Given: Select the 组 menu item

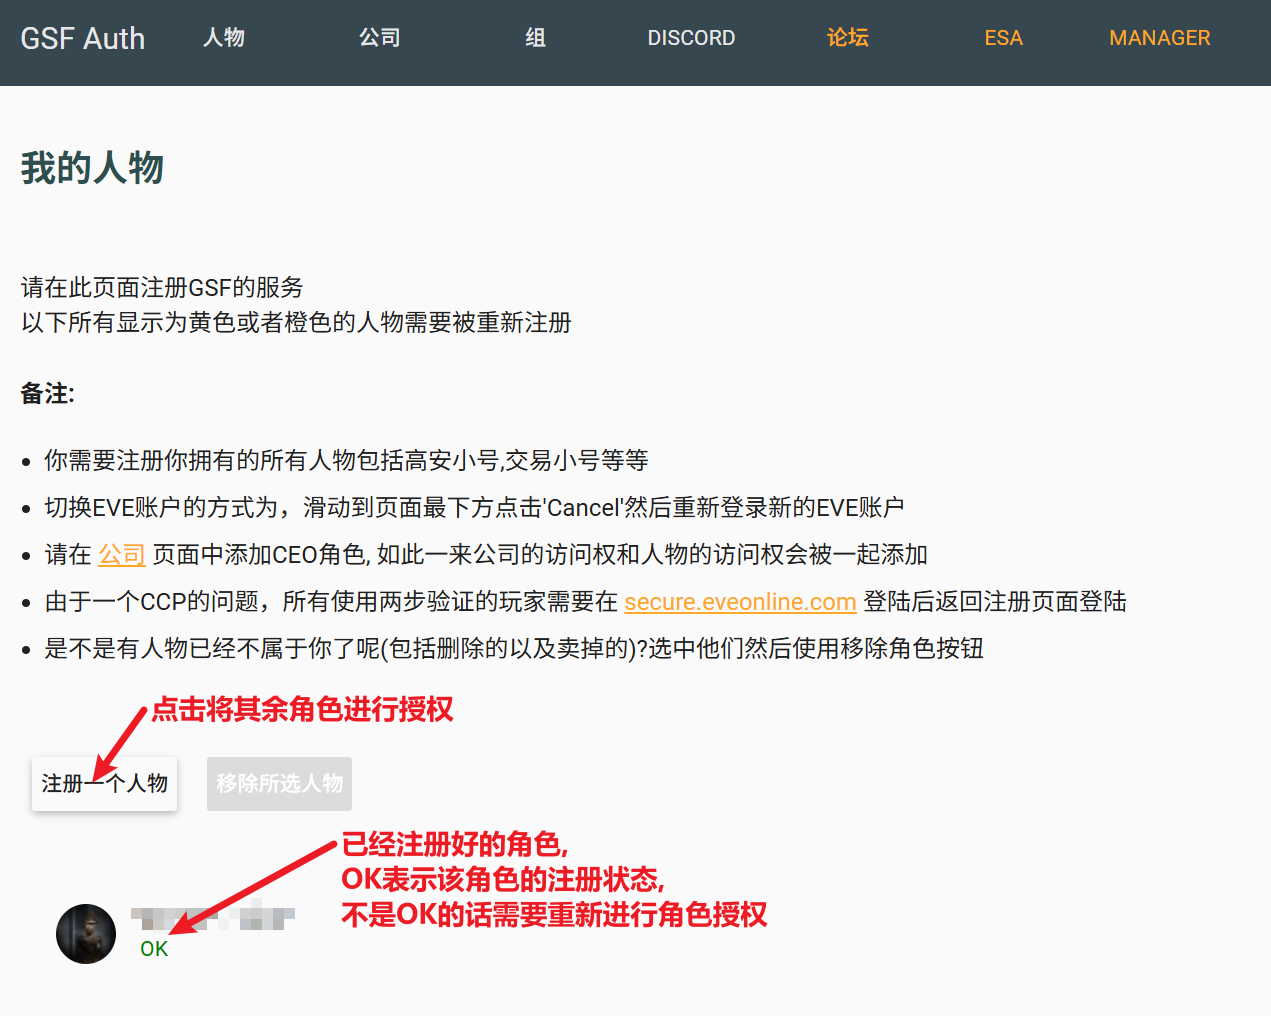Looking at the screenshot, I should click(x=536, y=38).
